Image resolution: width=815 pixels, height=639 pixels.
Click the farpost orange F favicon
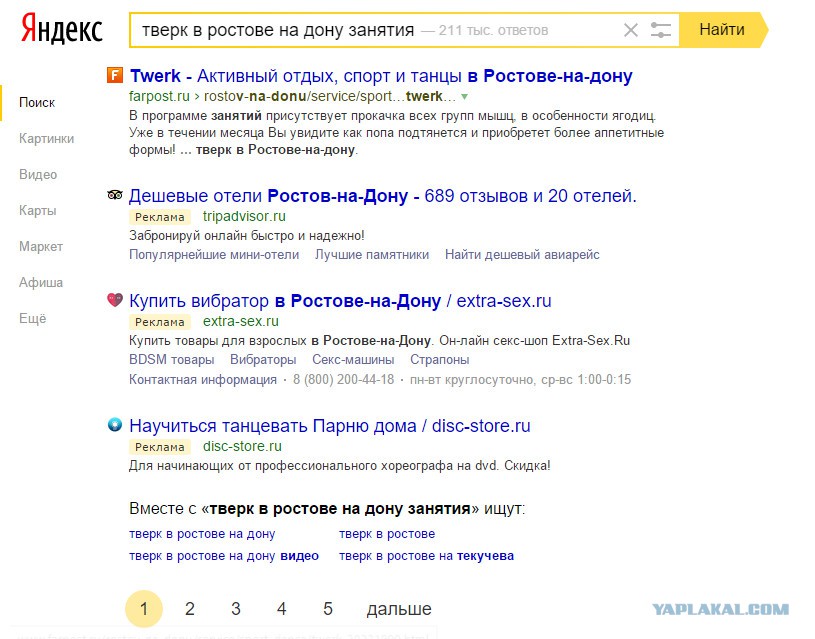tap(115, 75)
